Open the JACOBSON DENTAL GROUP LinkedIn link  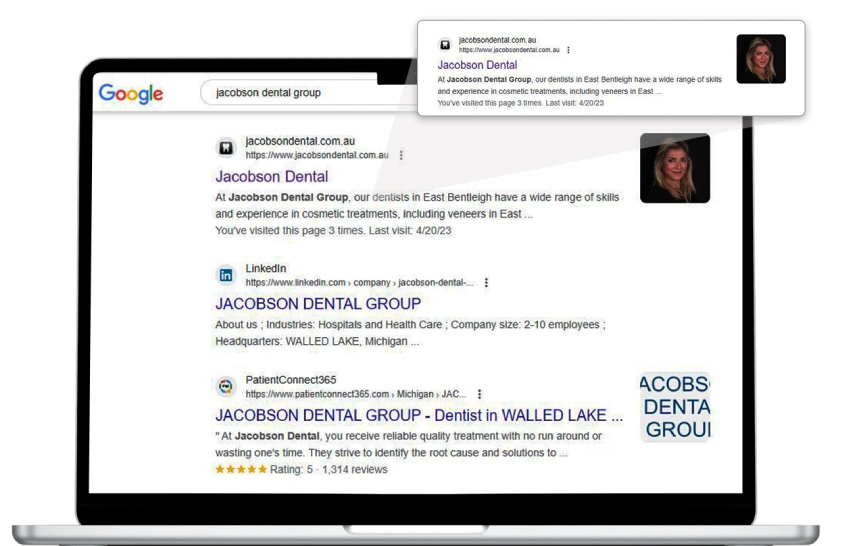tap(318, 304)
